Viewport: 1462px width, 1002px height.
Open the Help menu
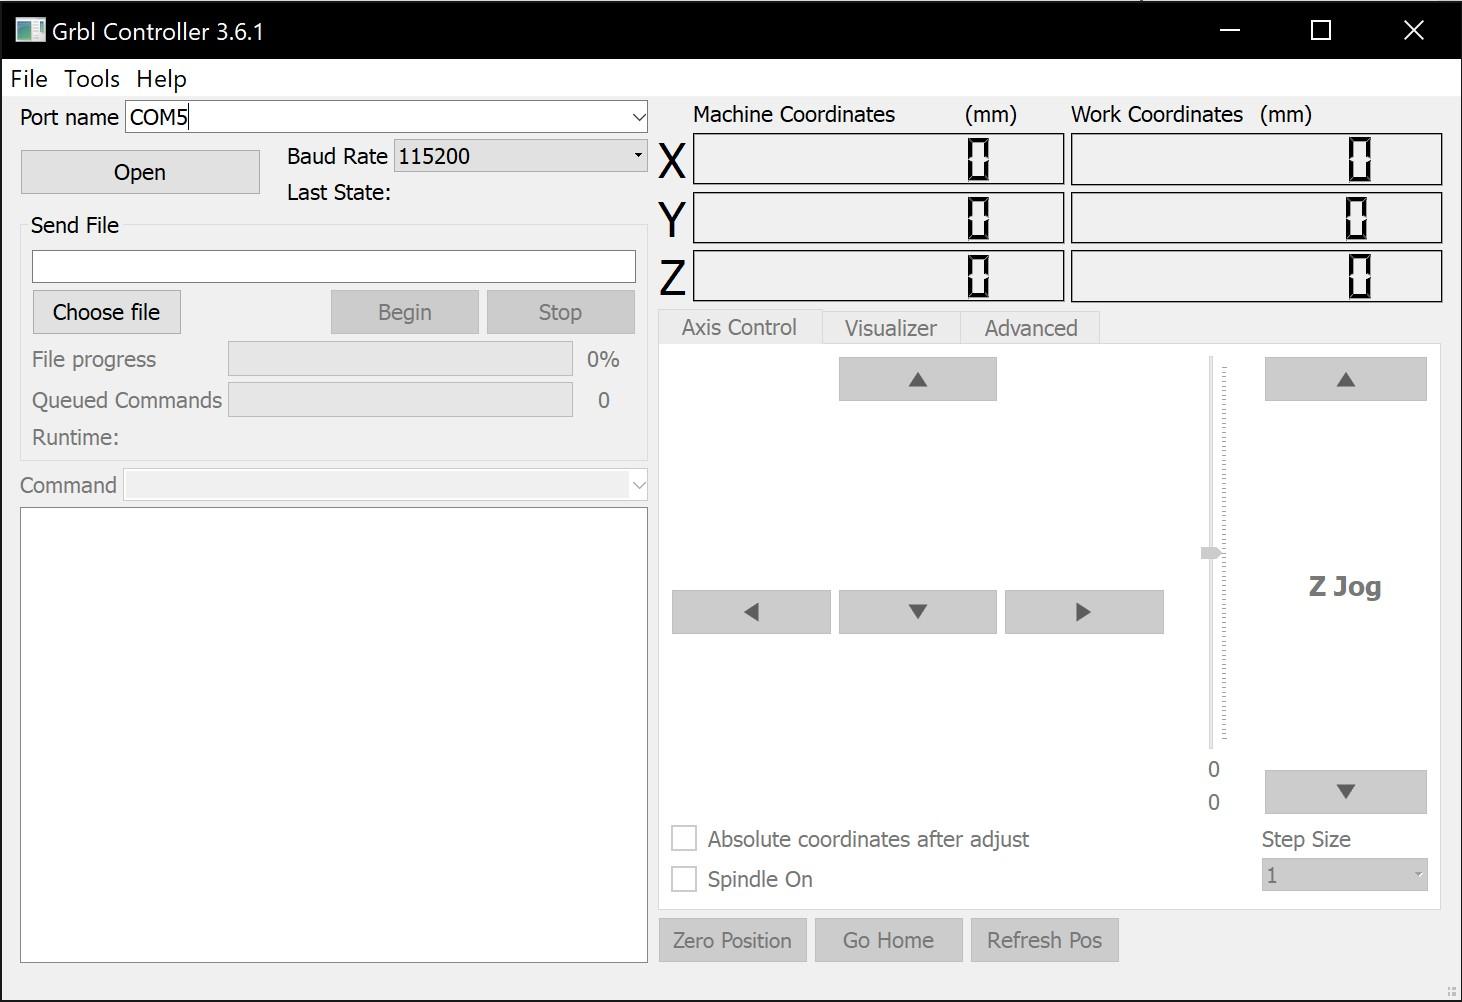(x=161, y=79)
